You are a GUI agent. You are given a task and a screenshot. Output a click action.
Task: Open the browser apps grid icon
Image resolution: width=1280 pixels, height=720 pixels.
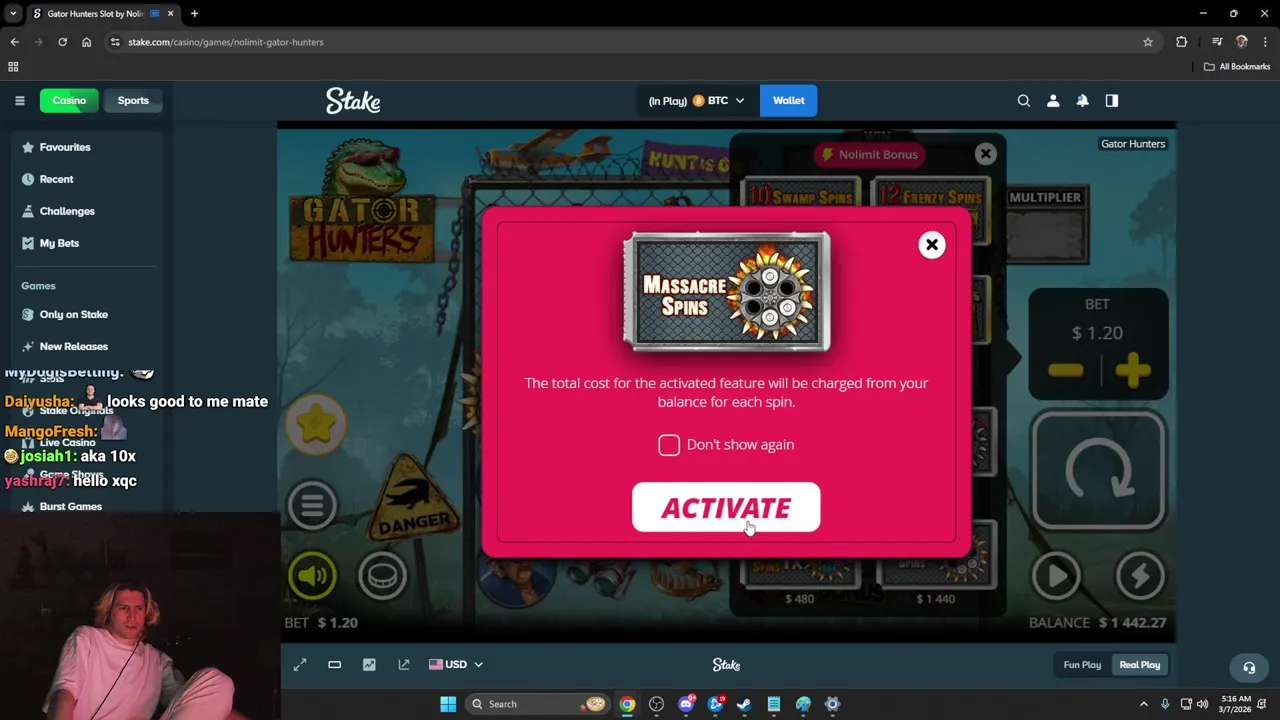[x=13, y=67]
